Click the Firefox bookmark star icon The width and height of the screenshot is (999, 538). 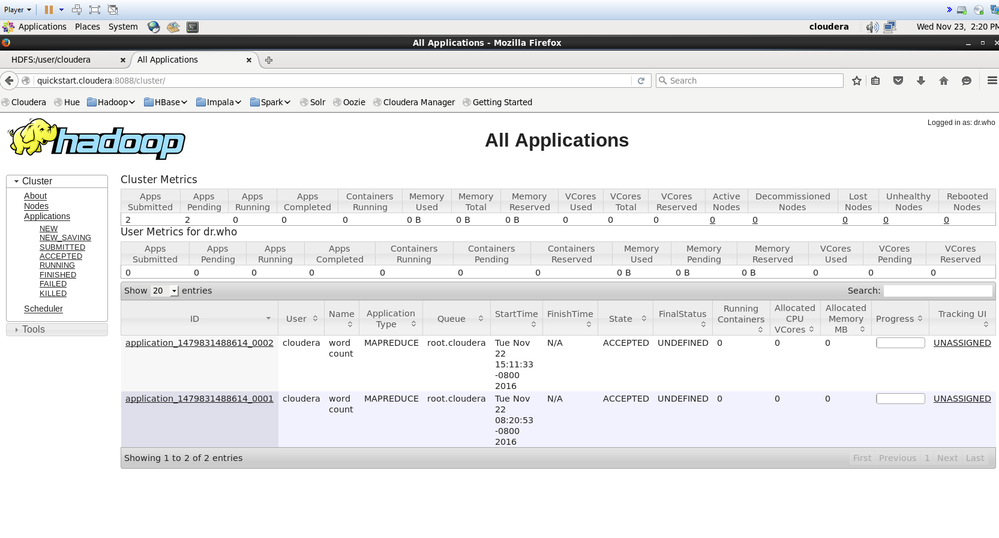point(856,81)
